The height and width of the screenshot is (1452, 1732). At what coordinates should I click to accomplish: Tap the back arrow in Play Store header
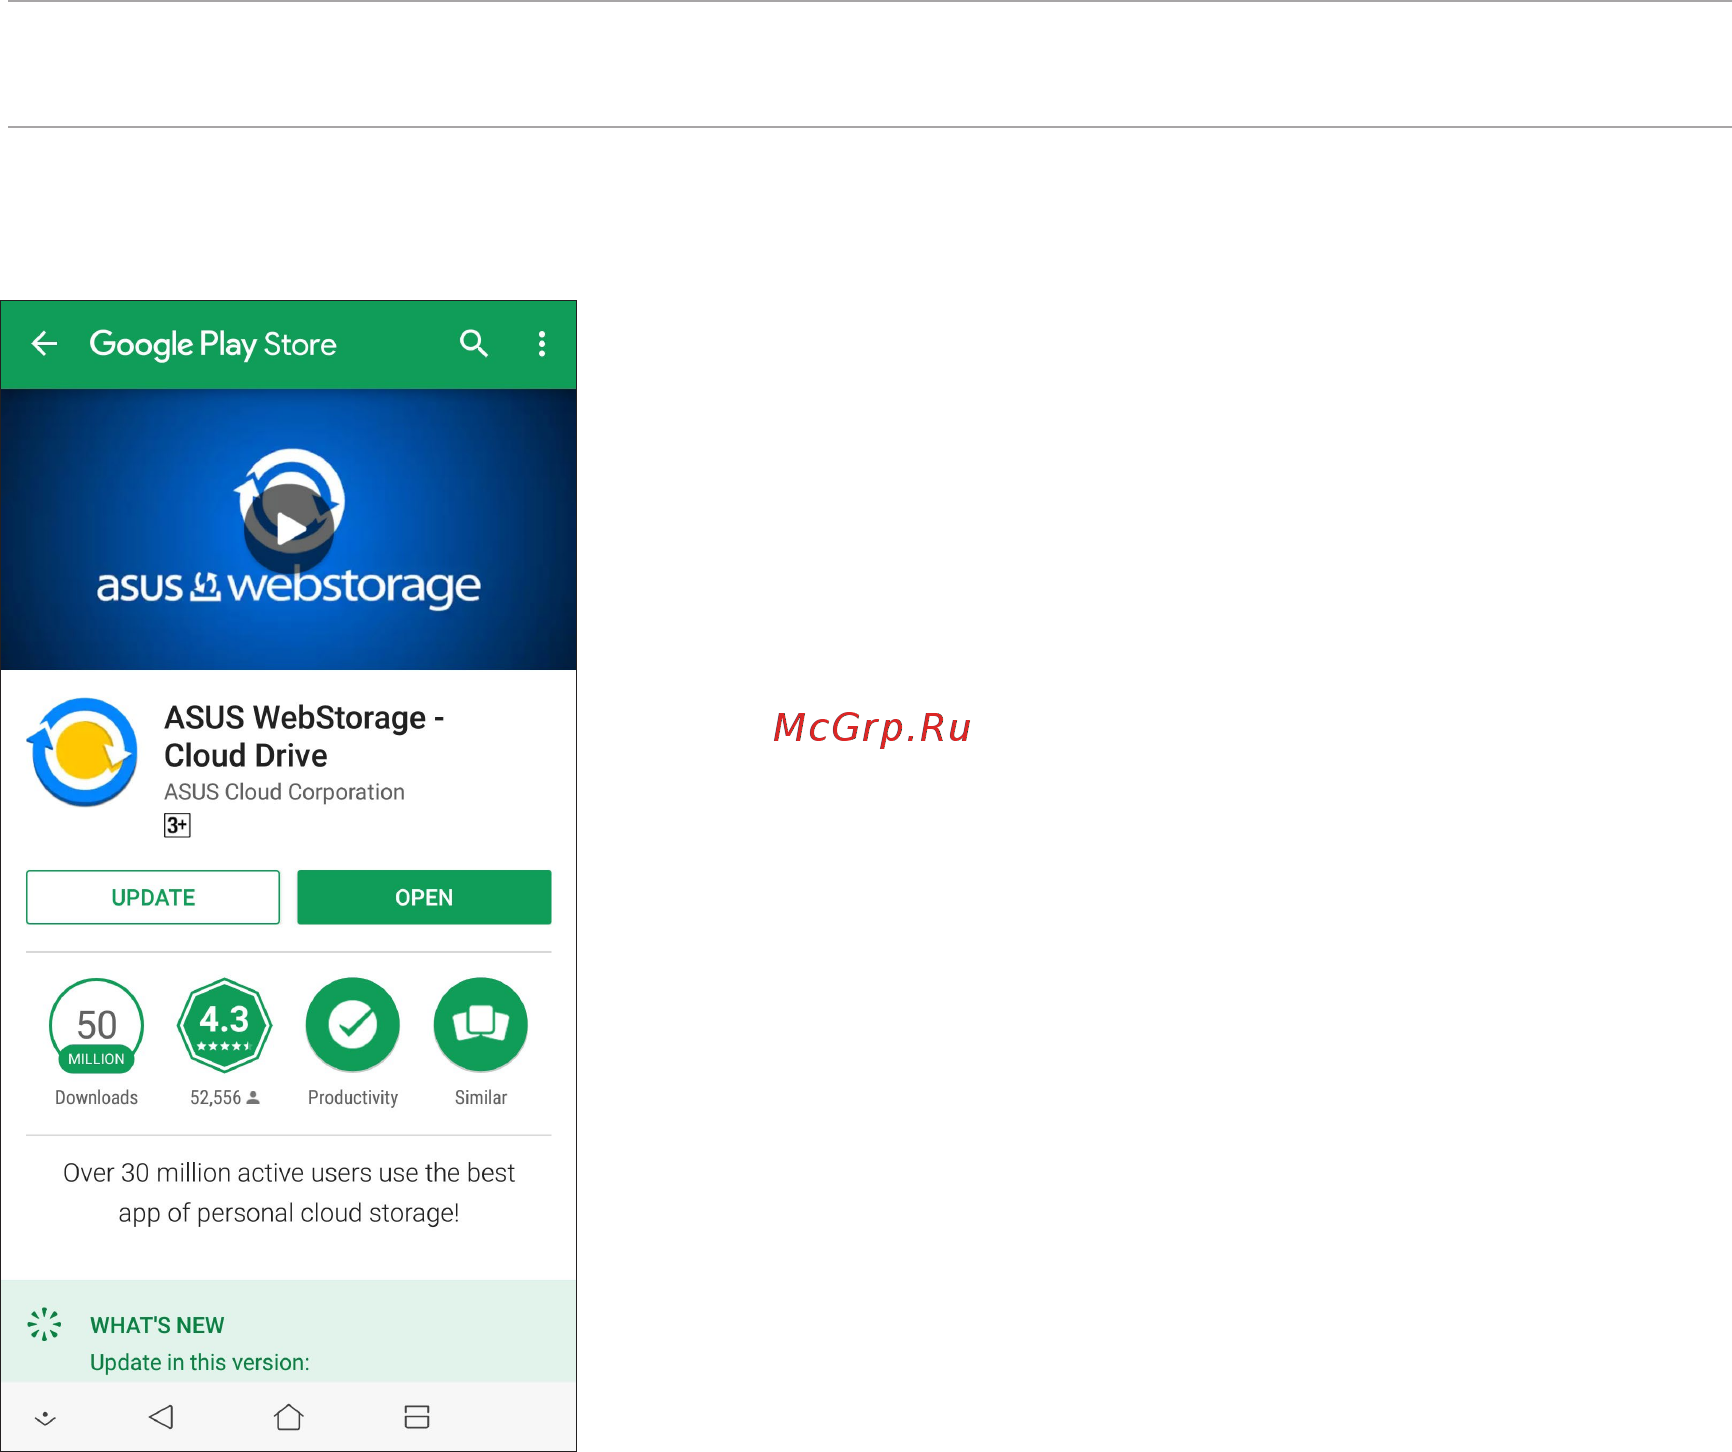[x=45, y=344]
